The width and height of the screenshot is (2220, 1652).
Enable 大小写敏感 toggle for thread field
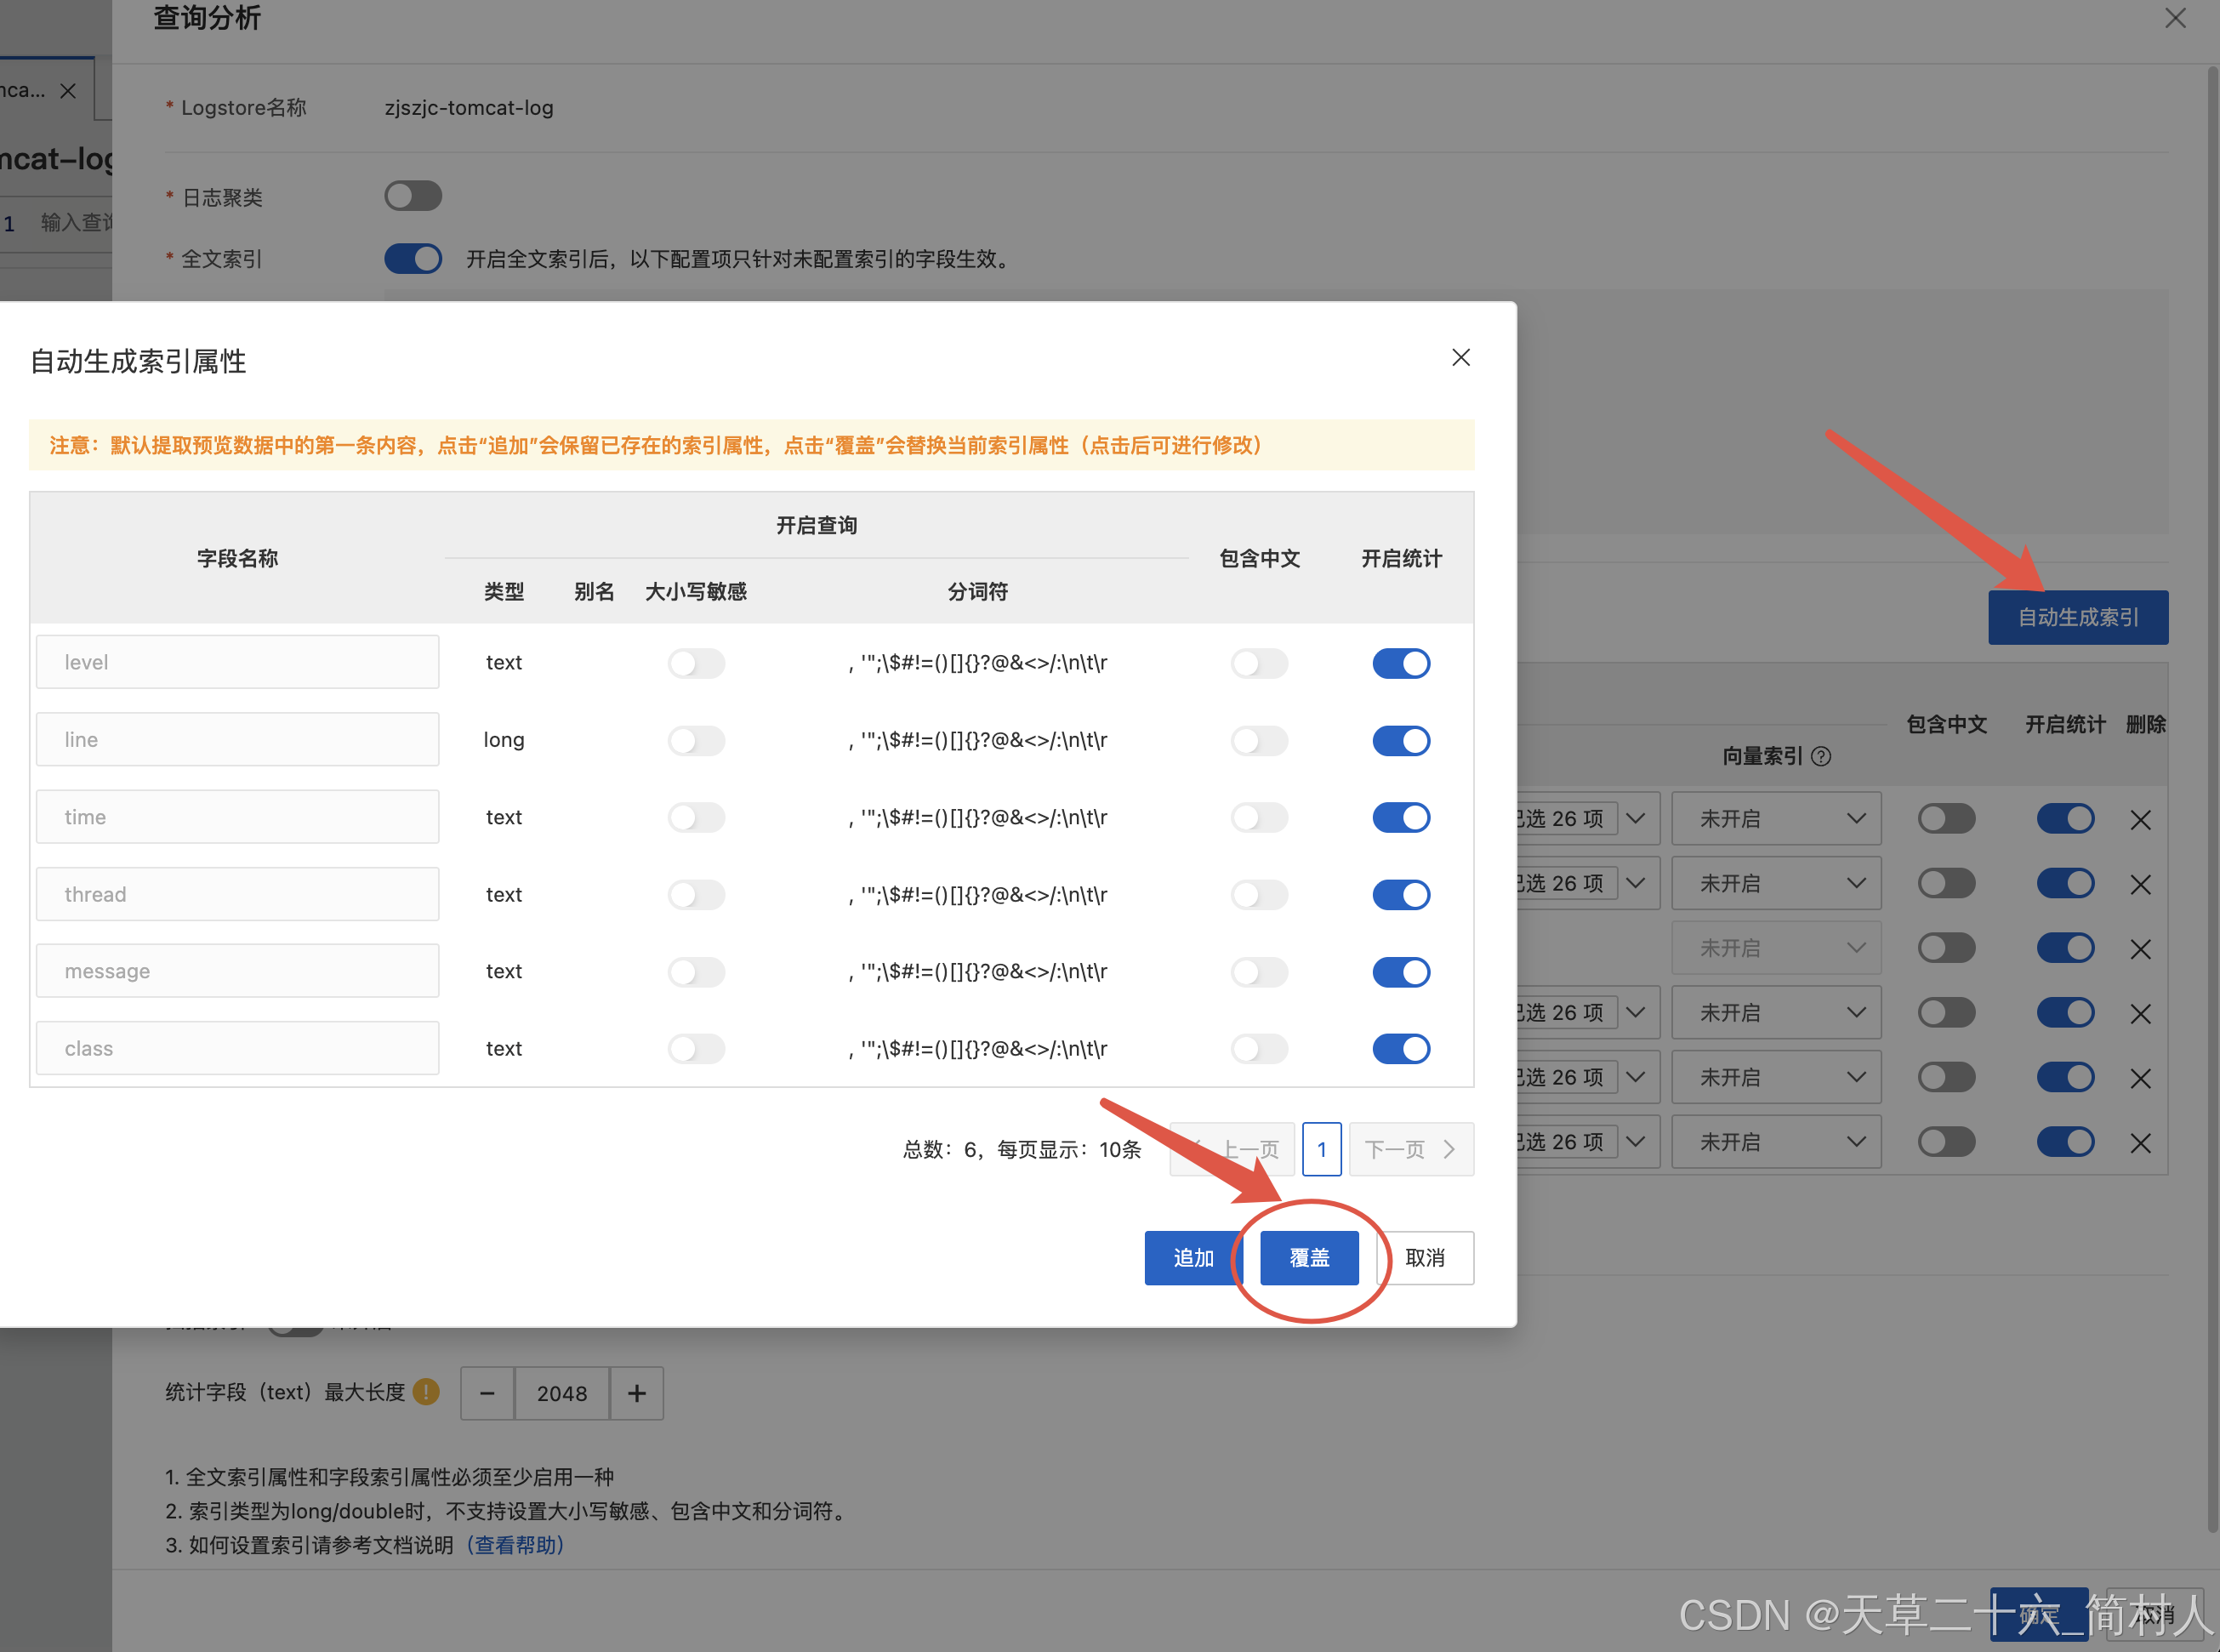[x=696, y=894]
